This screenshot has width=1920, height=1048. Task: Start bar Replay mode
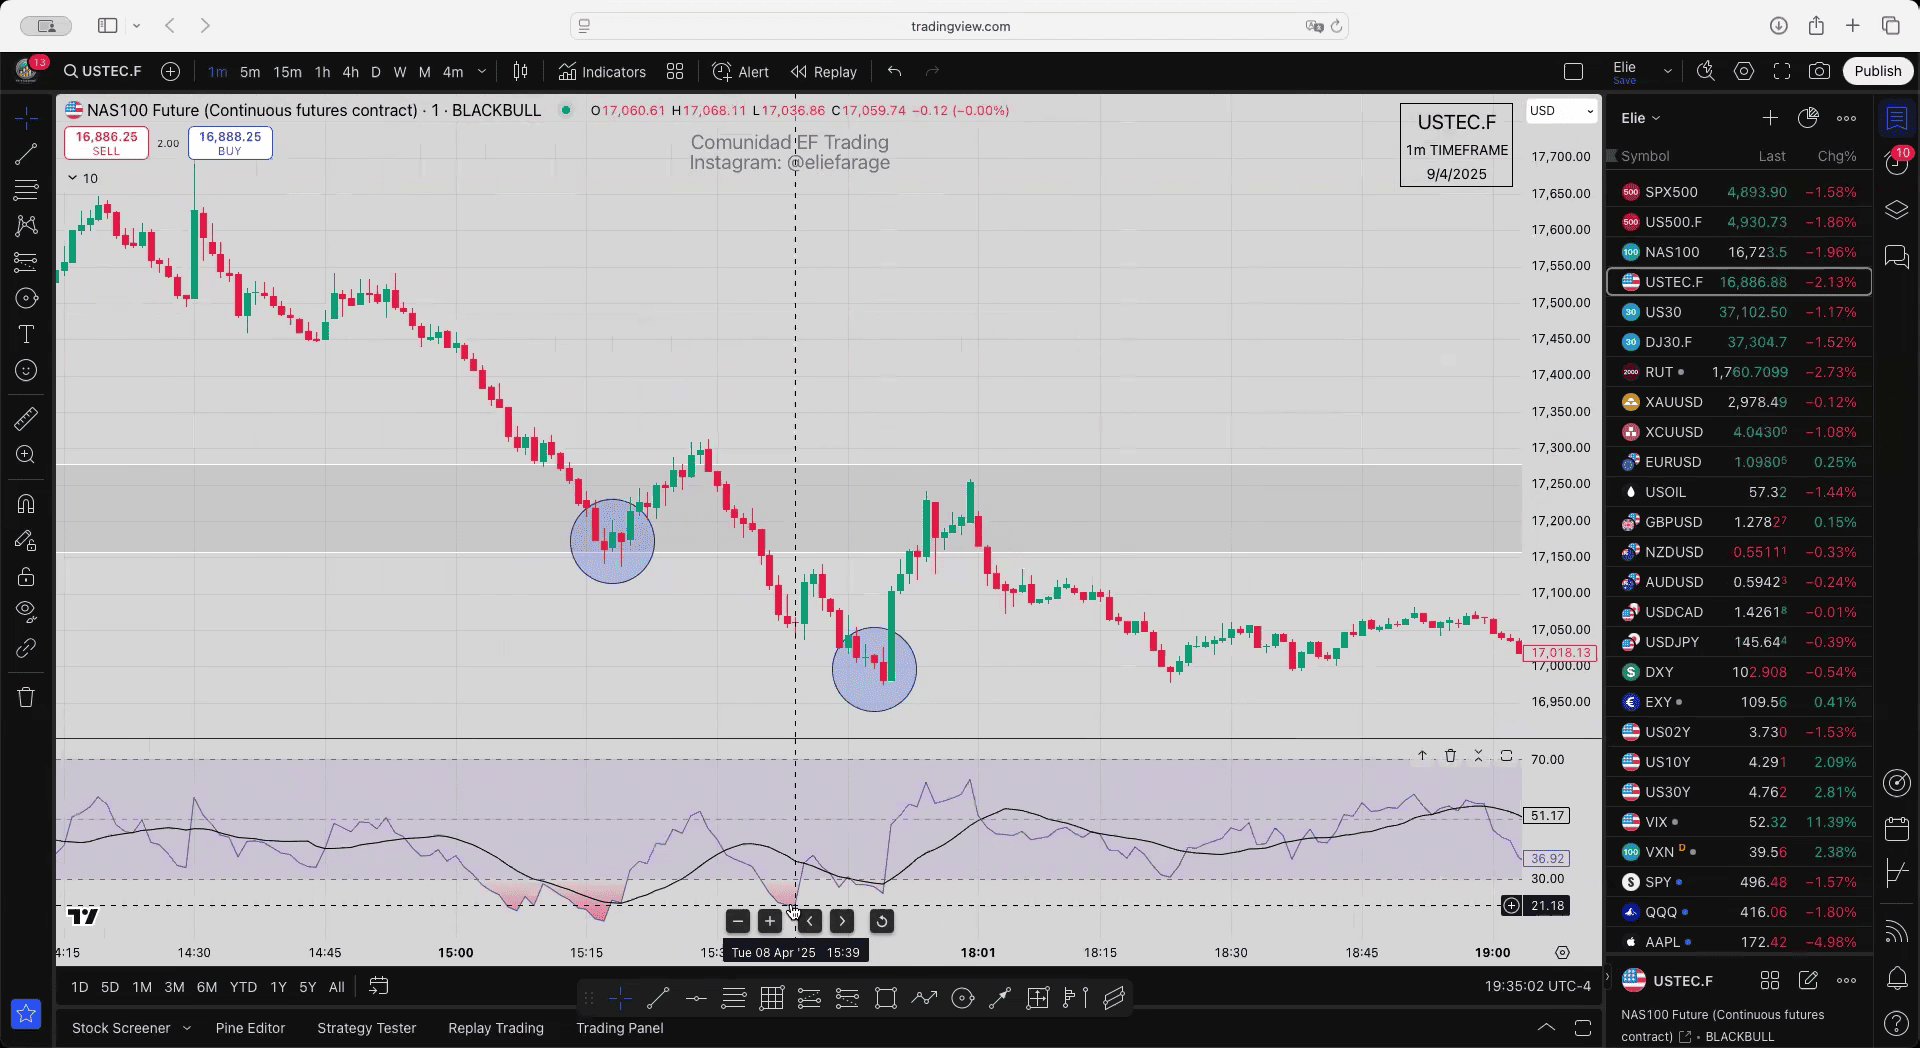point(824,72)
